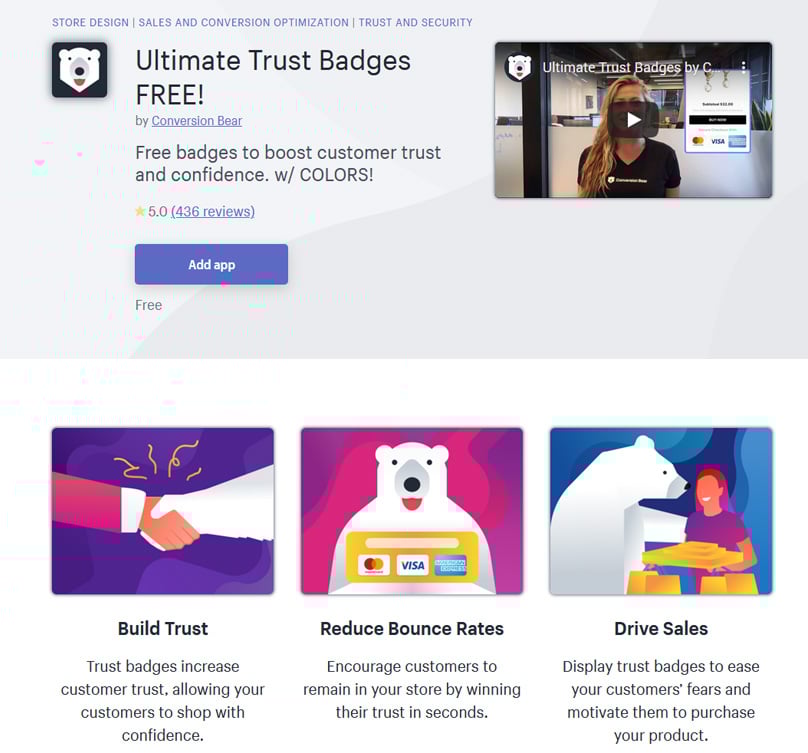
Task: Click the American Express icon in the video
Action: tap(738, 141)
